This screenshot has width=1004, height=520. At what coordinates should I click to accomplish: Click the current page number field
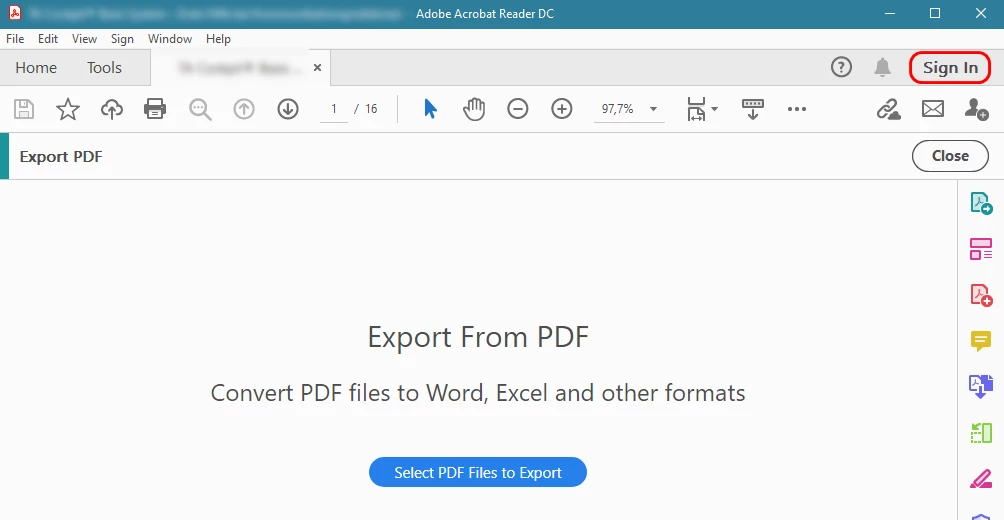click(334, 109)
